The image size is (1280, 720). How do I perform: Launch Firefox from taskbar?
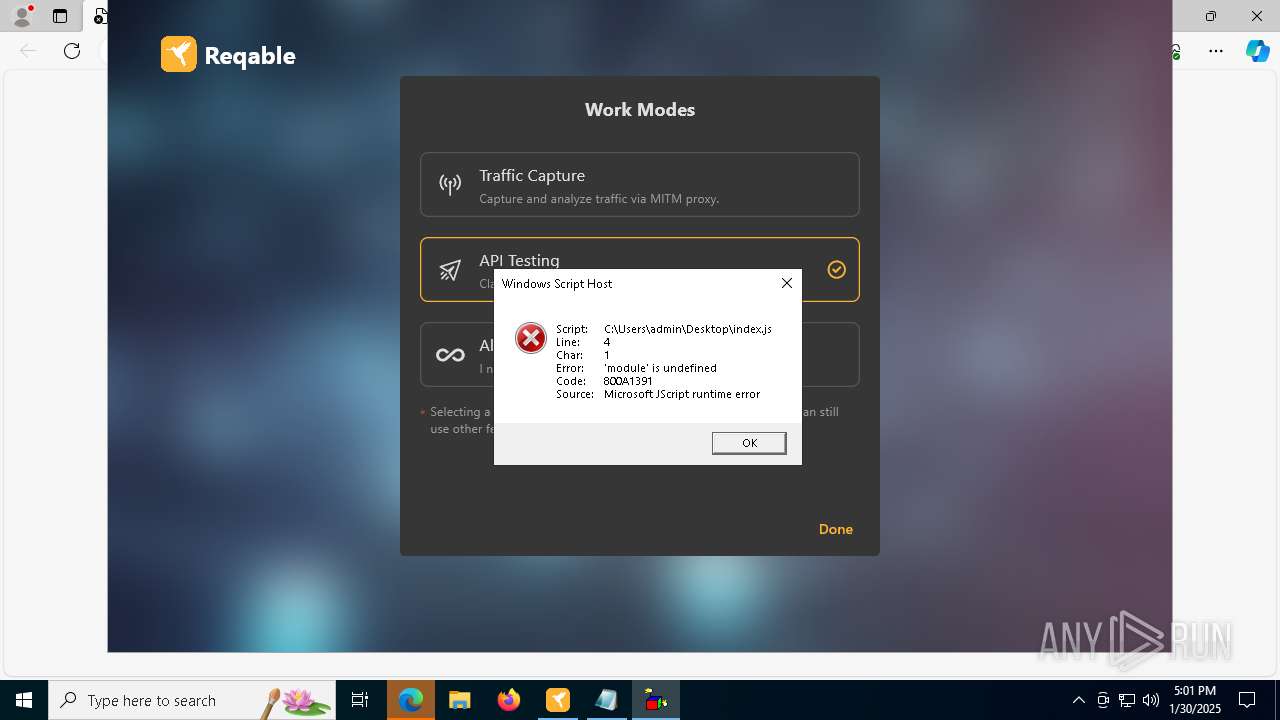coord(509,700)
